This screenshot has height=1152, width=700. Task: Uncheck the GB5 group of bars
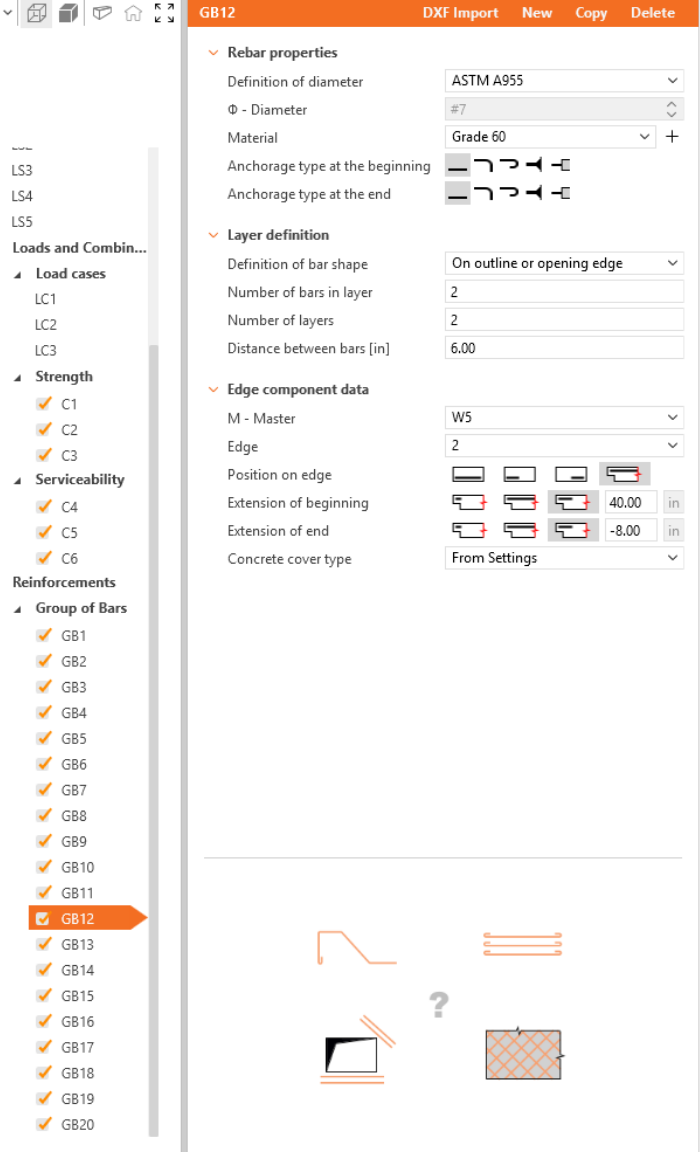[43, 739]
